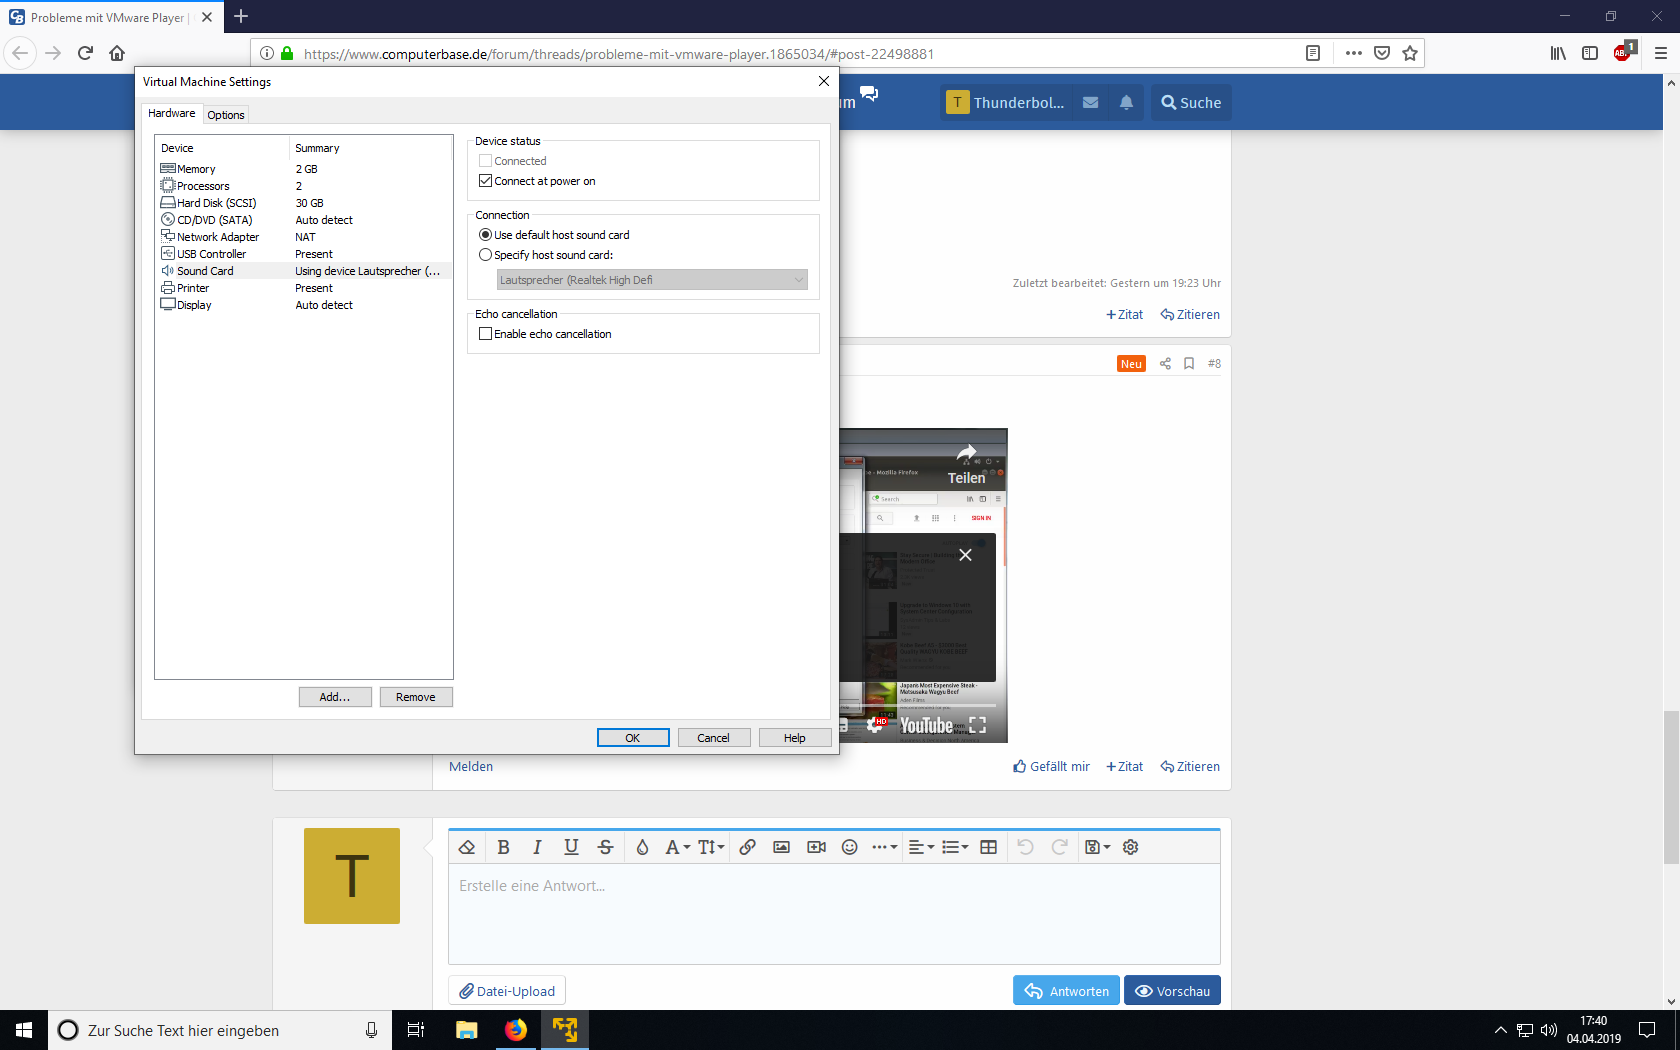This screenshot has width=1680, height=1050.
Task: Insert an image into the reply
Action: point(781,847)
